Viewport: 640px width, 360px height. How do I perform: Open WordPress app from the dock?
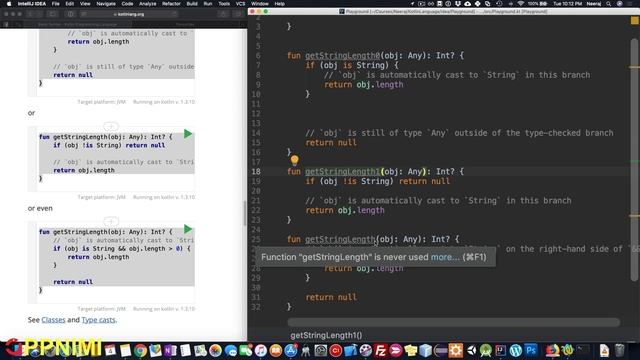(516, 350)
